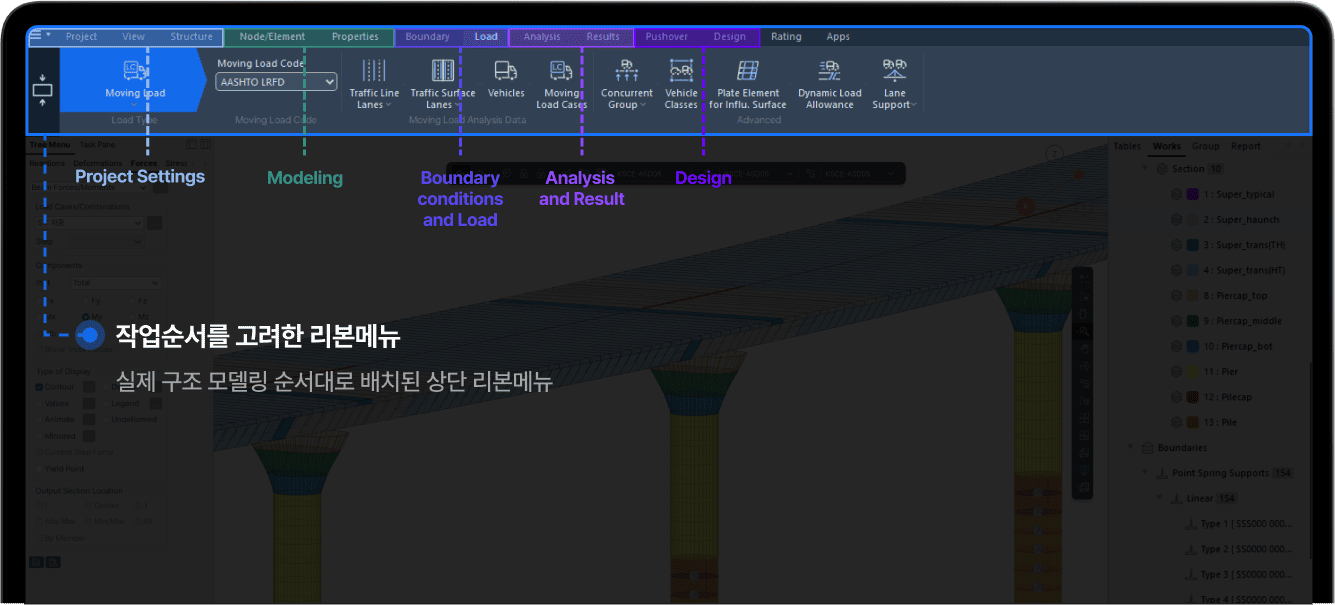Switch to the Group panel tab
This screenshot has width=1335, height=605.
click(1206, 146)
